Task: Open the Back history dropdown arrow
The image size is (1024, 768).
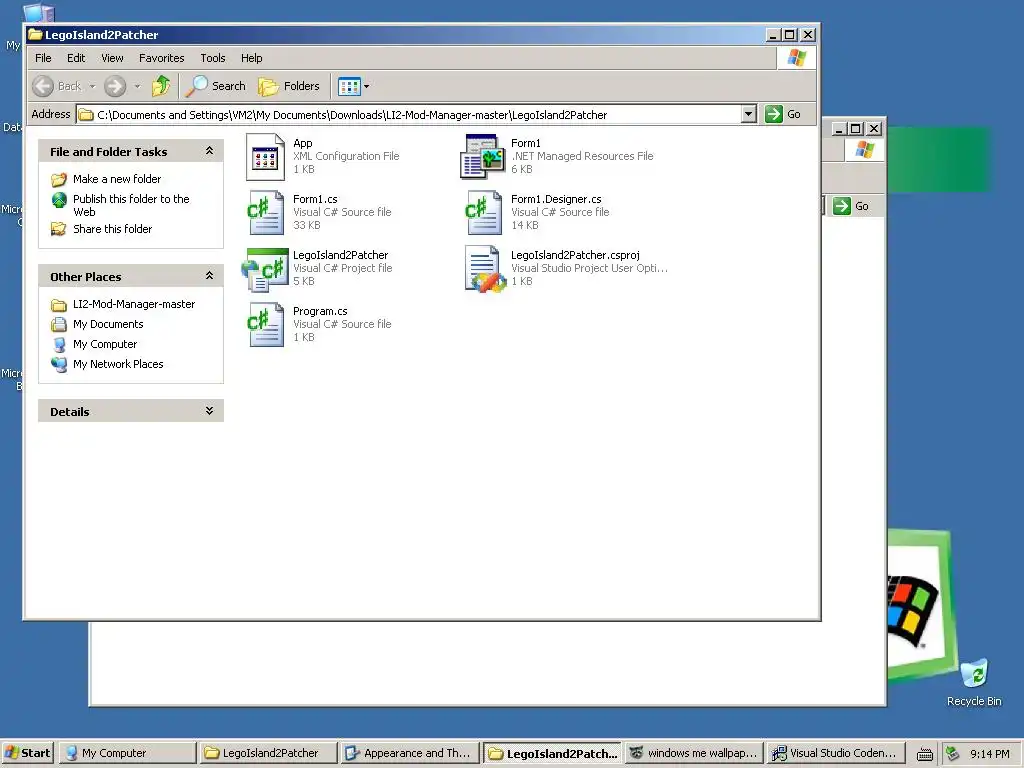Action: pos(92,86)
